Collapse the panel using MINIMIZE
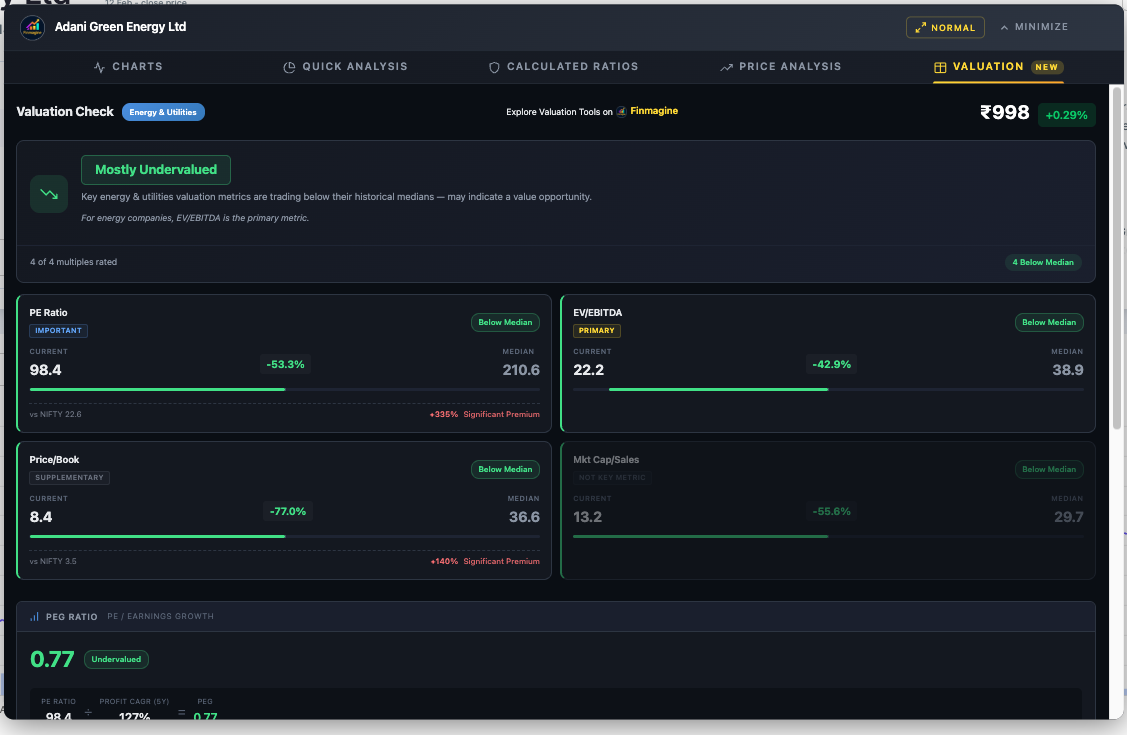 coord(1034,27)
